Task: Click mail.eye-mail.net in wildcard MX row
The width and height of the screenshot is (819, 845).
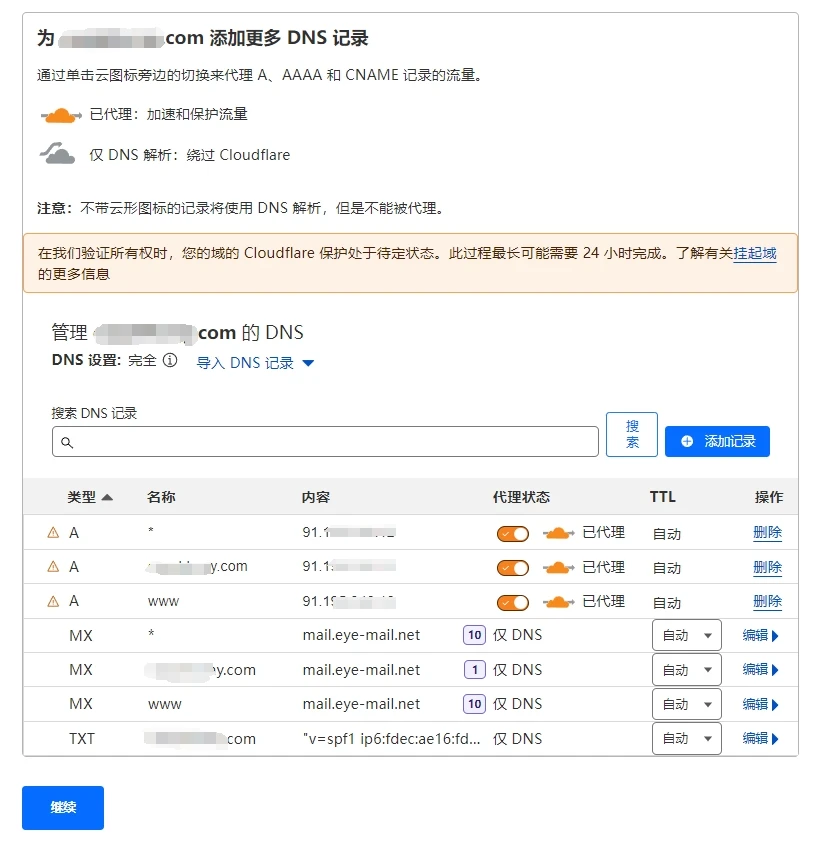Action: pyautogui.click(x=361, y=635)
